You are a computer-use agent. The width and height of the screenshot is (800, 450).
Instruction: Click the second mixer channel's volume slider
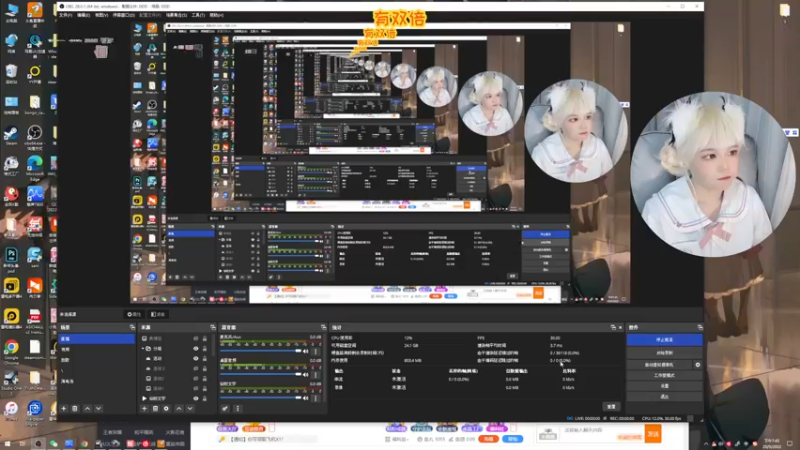point(260,374)
